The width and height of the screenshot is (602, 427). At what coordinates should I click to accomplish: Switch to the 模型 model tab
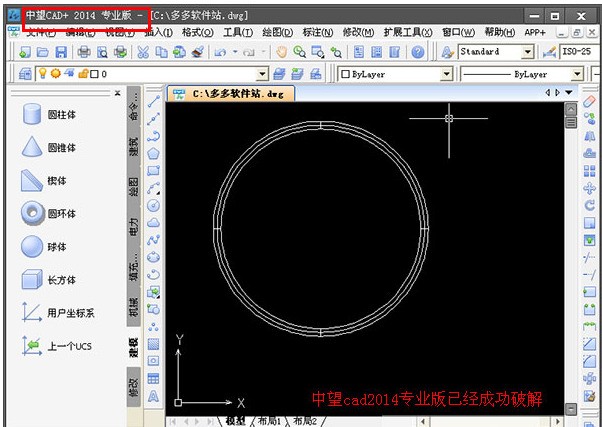[235, 421]
